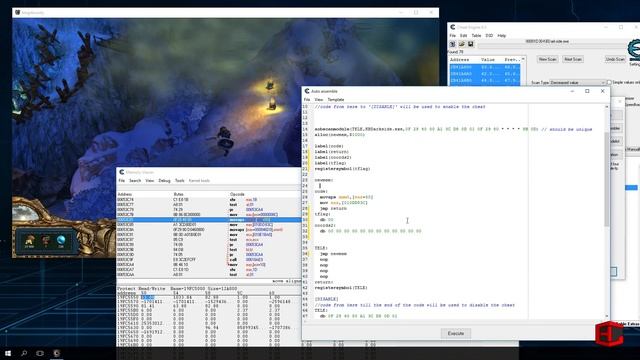This screenshot has height=360, width=640.
Task: Open Template menu in Auto assemble window
Action: [x=336, y=100]
